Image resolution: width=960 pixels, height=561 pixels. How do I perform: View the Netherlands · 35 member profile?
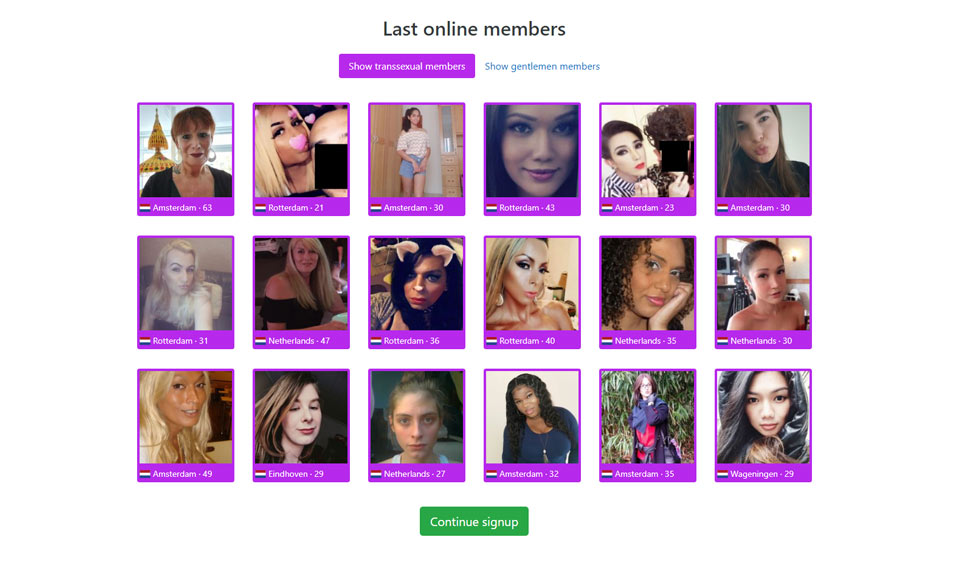[x=647, y=292]
